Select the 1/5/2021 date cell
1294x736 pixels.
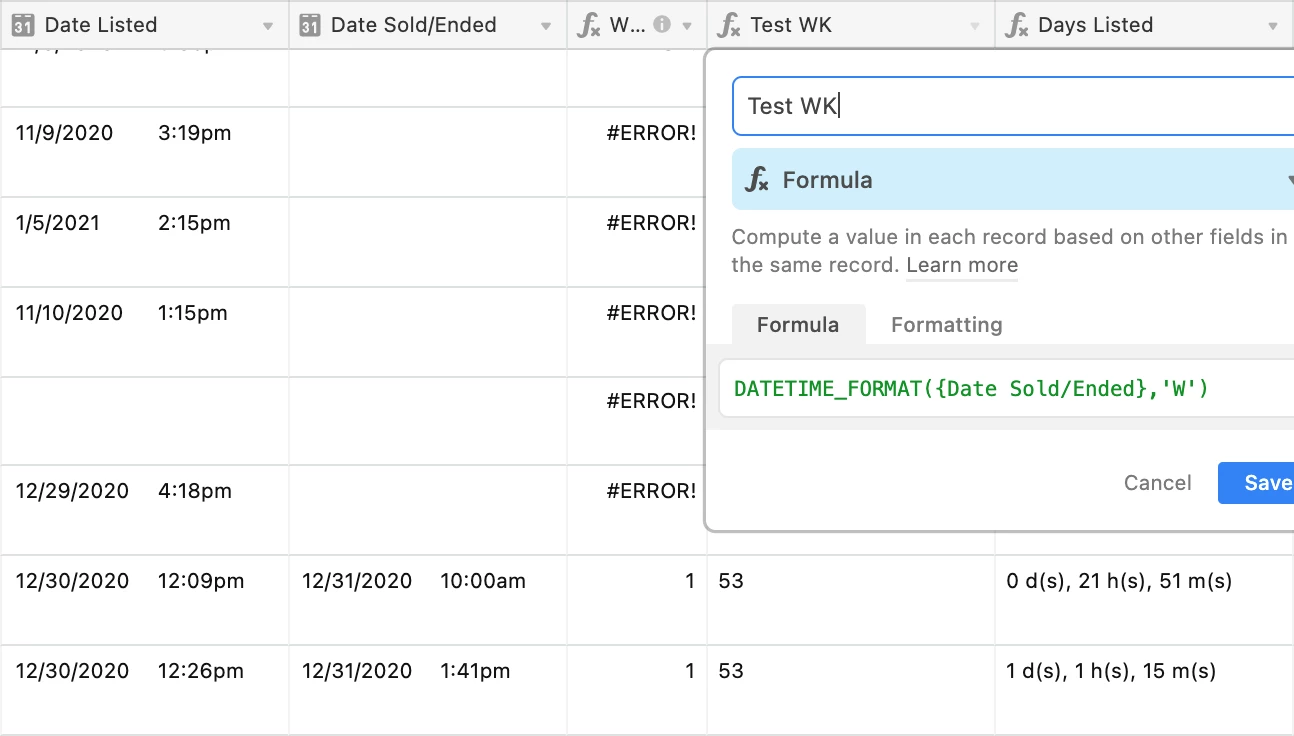[58, 223]
